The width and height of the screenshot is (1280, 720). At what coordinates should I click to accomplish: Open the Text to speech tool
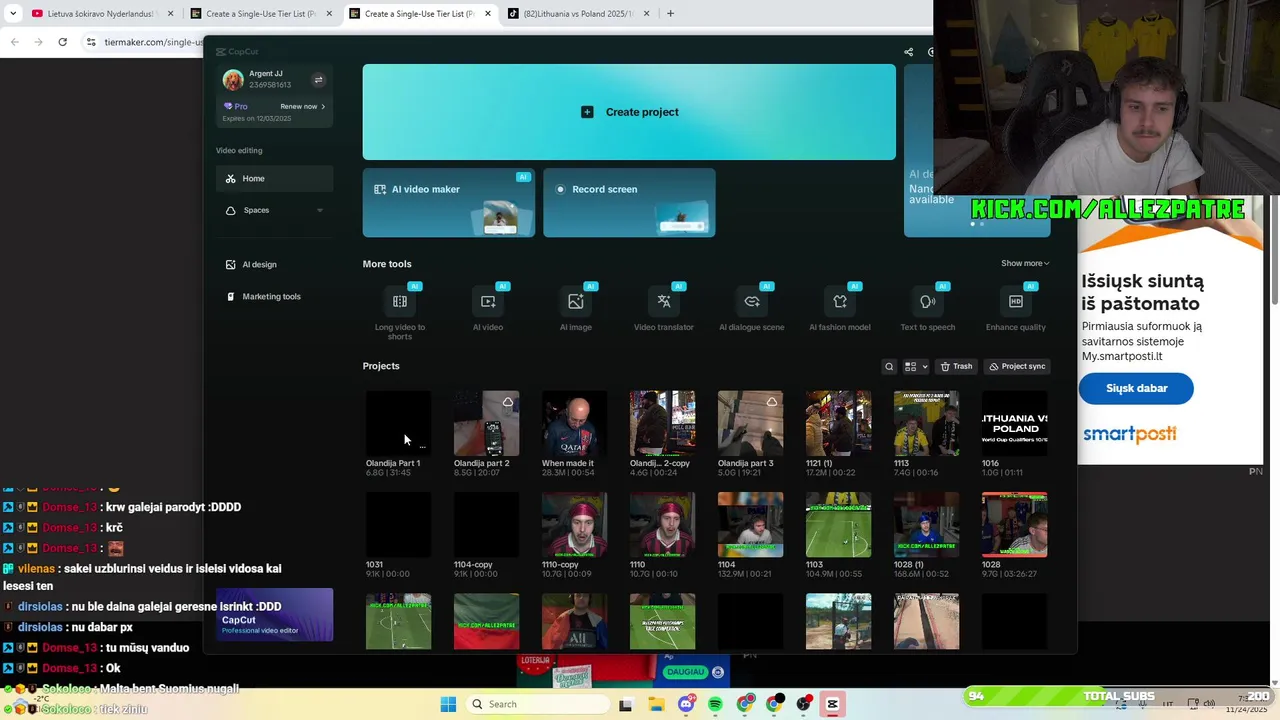(928, 308)
